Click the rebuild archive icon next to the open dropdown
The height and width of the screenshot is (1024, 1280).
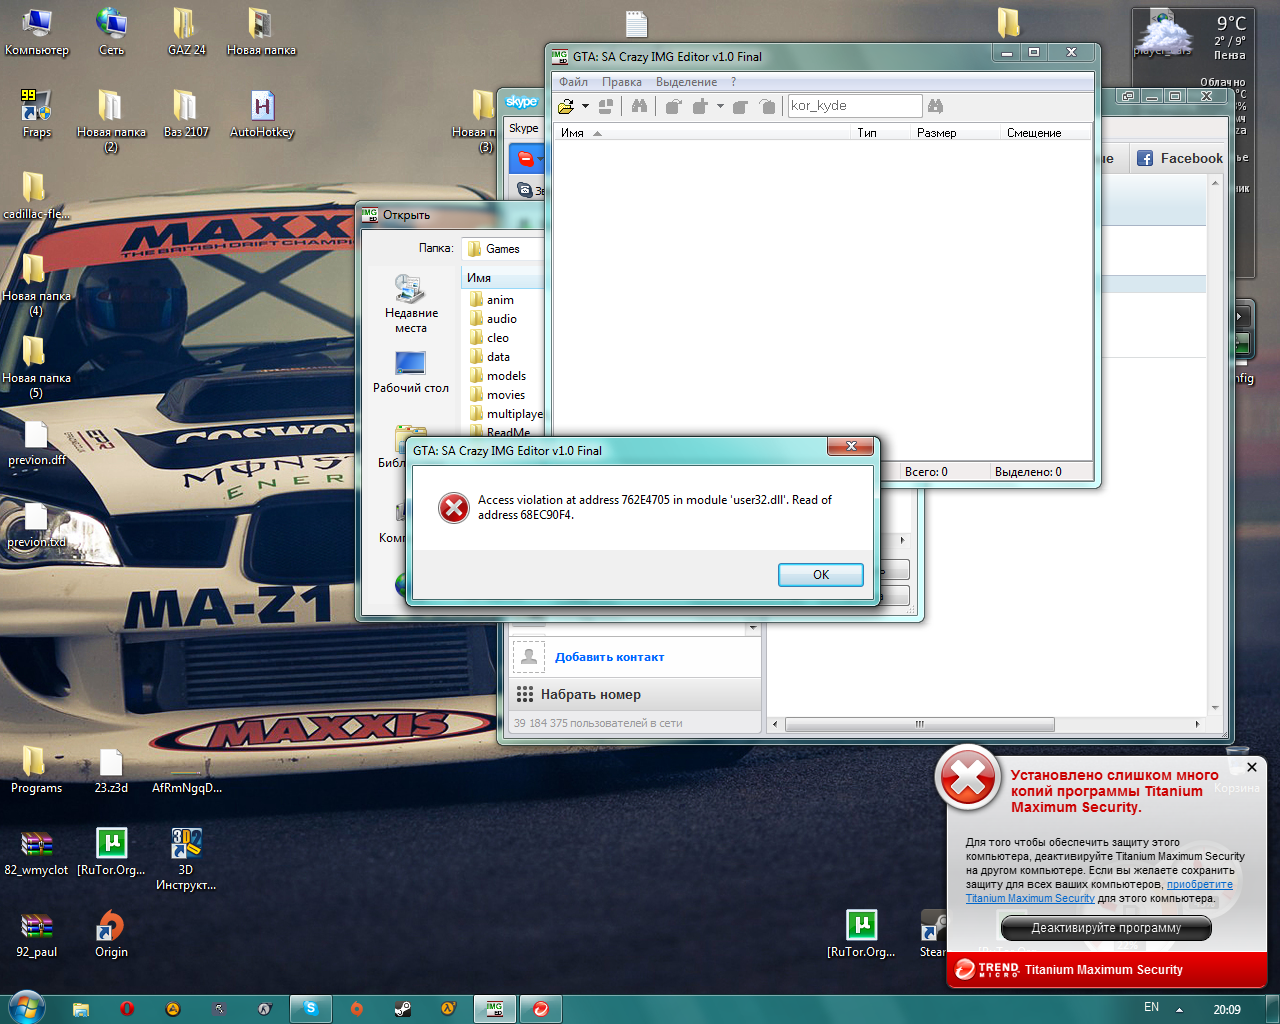click(606, 106)
